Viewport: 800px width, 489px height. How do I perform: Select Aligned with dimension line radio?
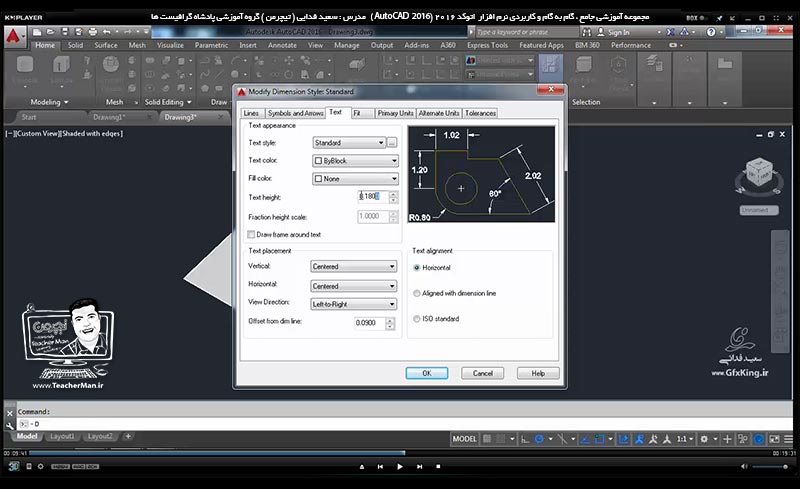click(417, 293)
